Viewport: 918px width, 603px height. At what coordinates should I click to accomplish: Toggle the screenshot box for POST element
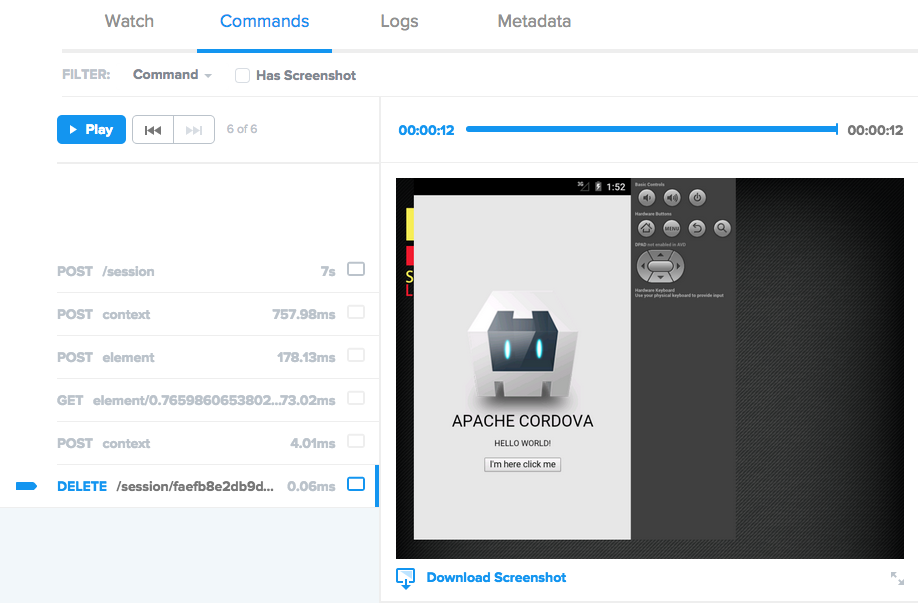point(356,355)
